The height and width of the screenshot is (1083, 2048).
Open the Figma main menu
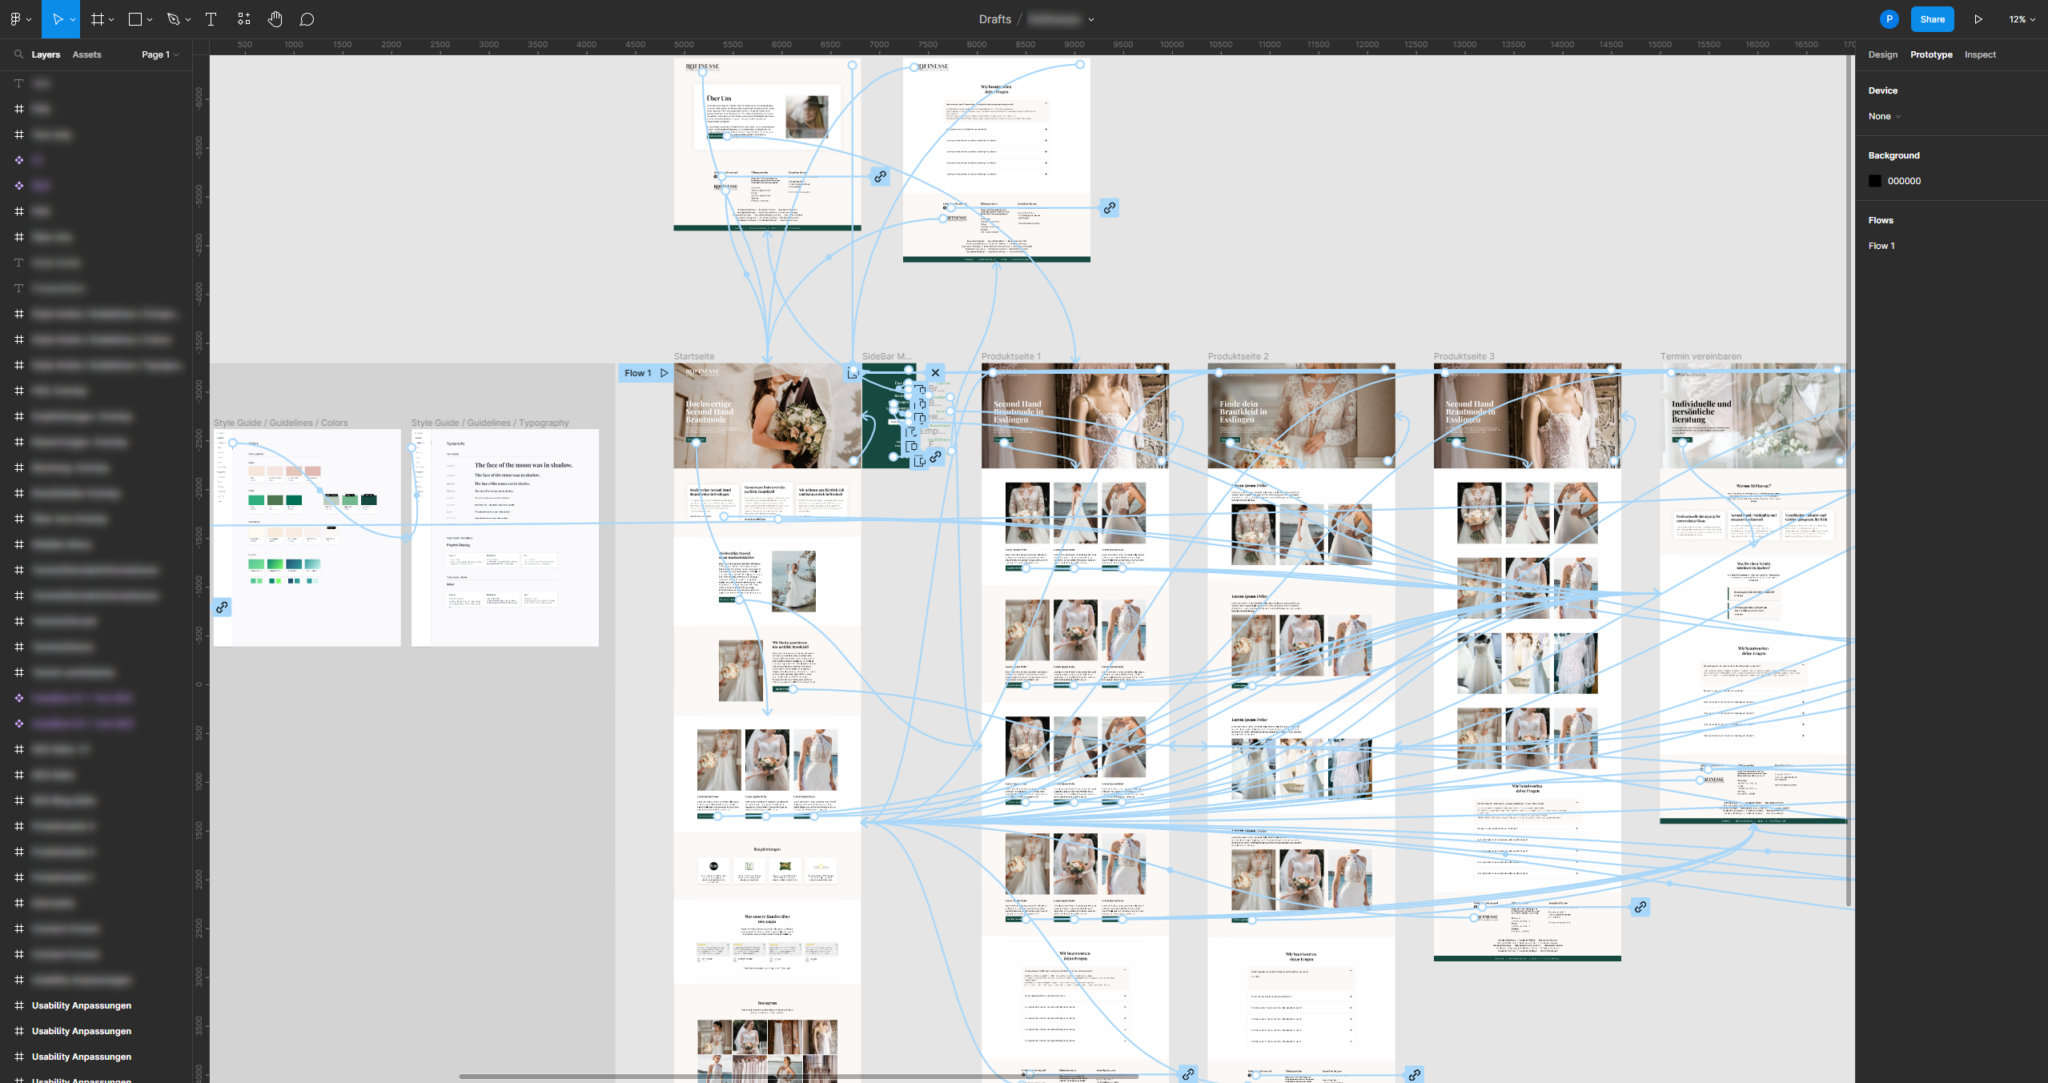point(14,18)
